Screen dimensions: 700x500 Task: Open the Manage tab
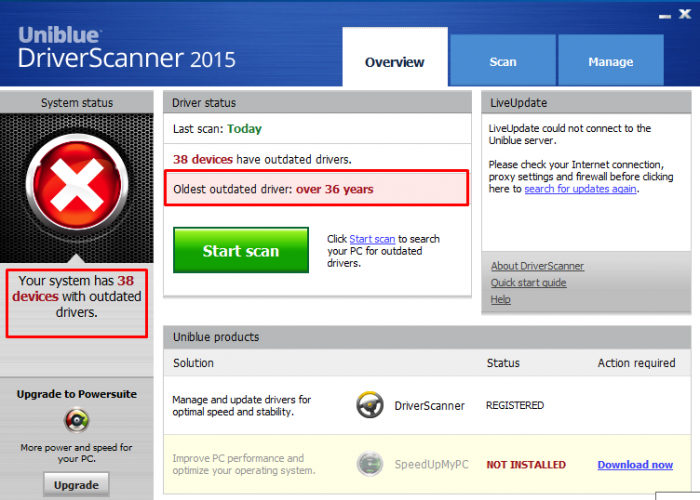pos(611,60)
